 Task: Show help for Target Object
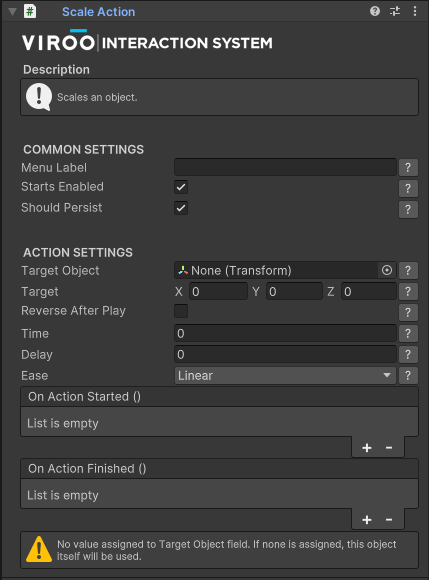(408, 270)
